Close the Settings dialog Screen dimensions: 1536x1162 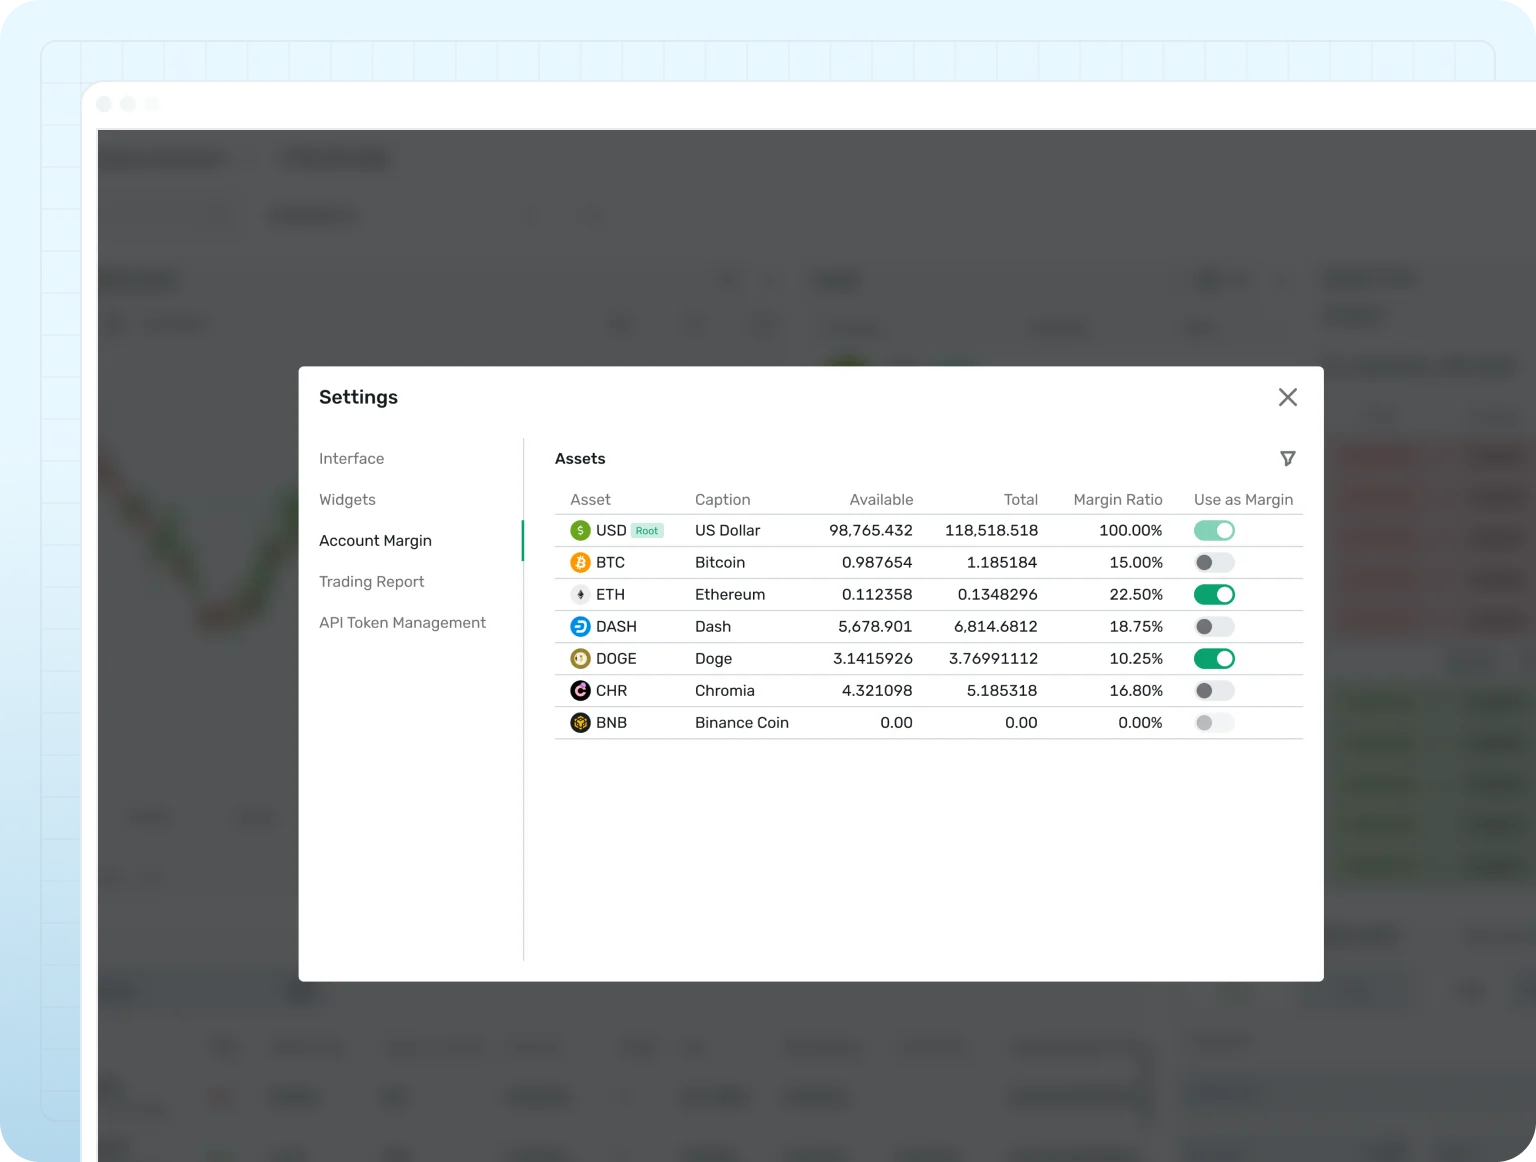(1288, 397)
